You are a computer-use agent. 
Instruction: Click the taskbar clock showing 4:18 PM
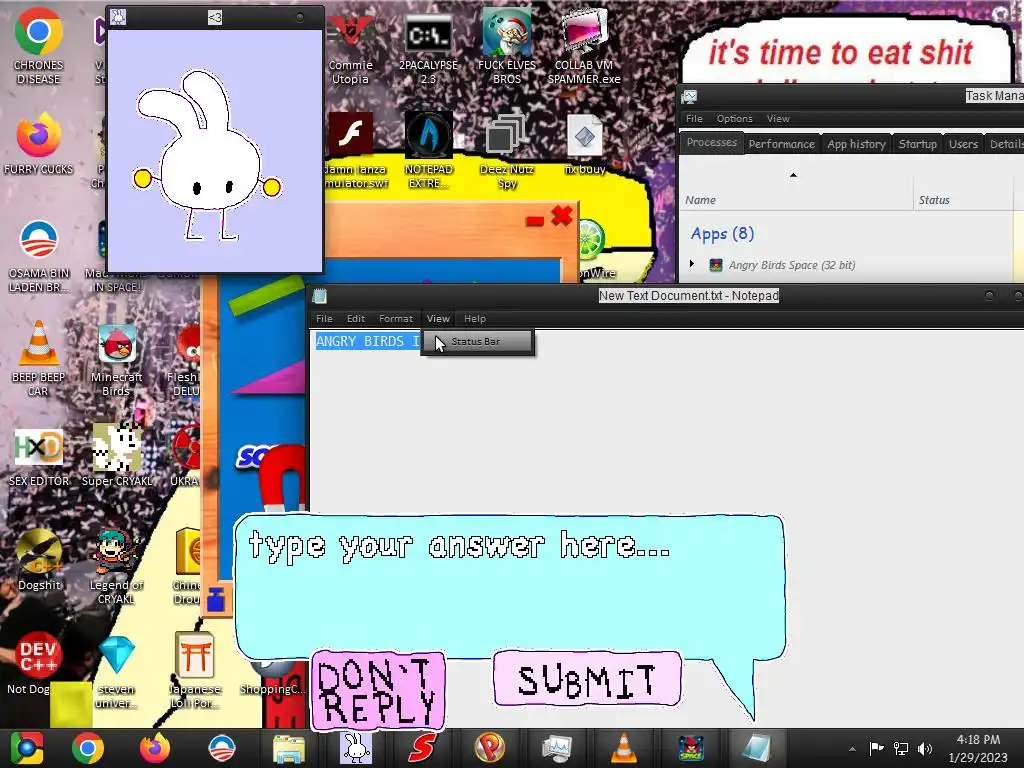[x=978, y=748]
